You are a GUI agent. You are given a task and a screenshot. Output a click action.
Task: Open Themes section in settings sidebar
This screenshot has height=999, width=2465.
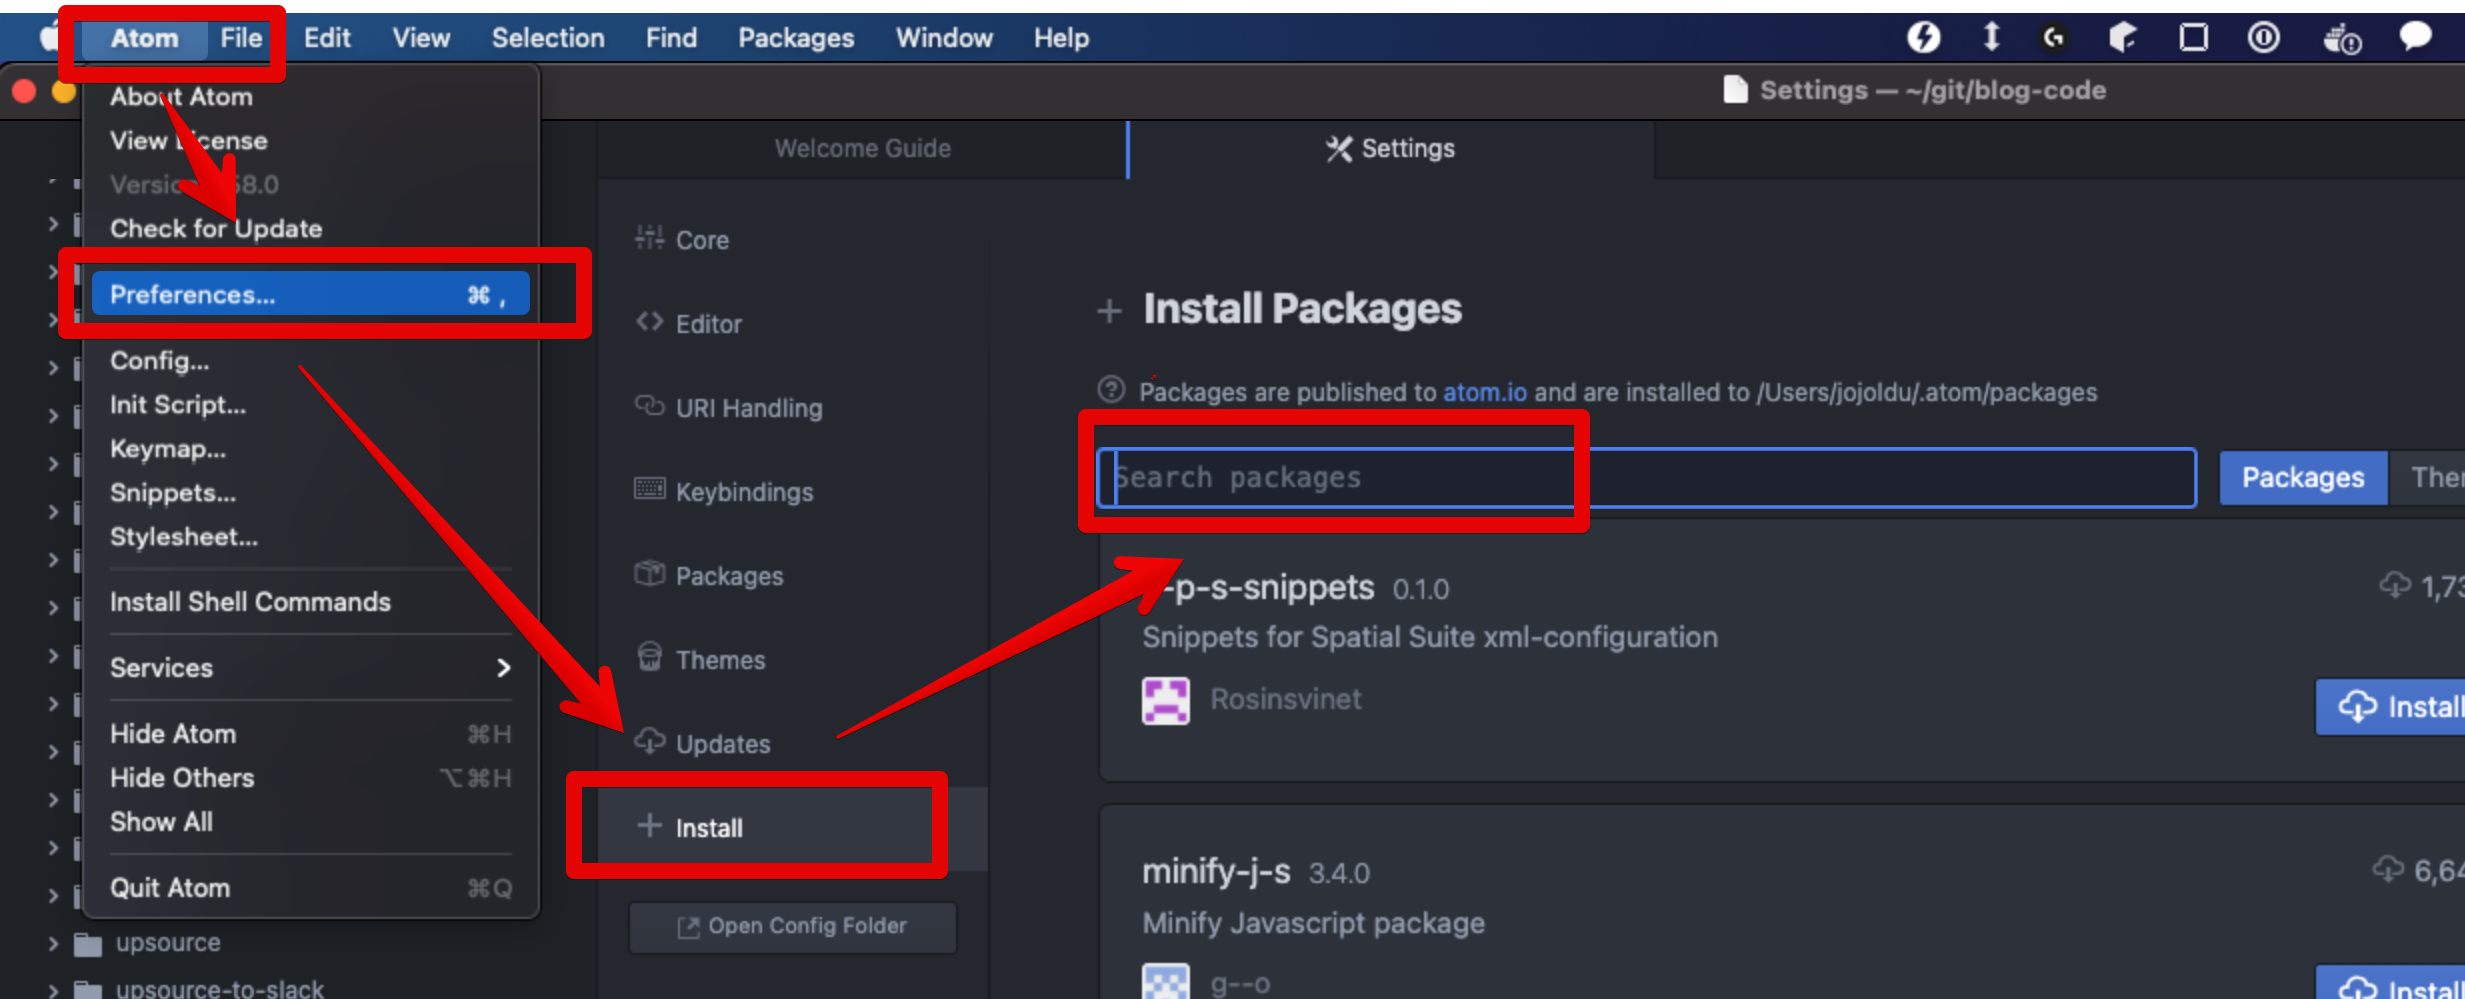(x=700, y=660)
